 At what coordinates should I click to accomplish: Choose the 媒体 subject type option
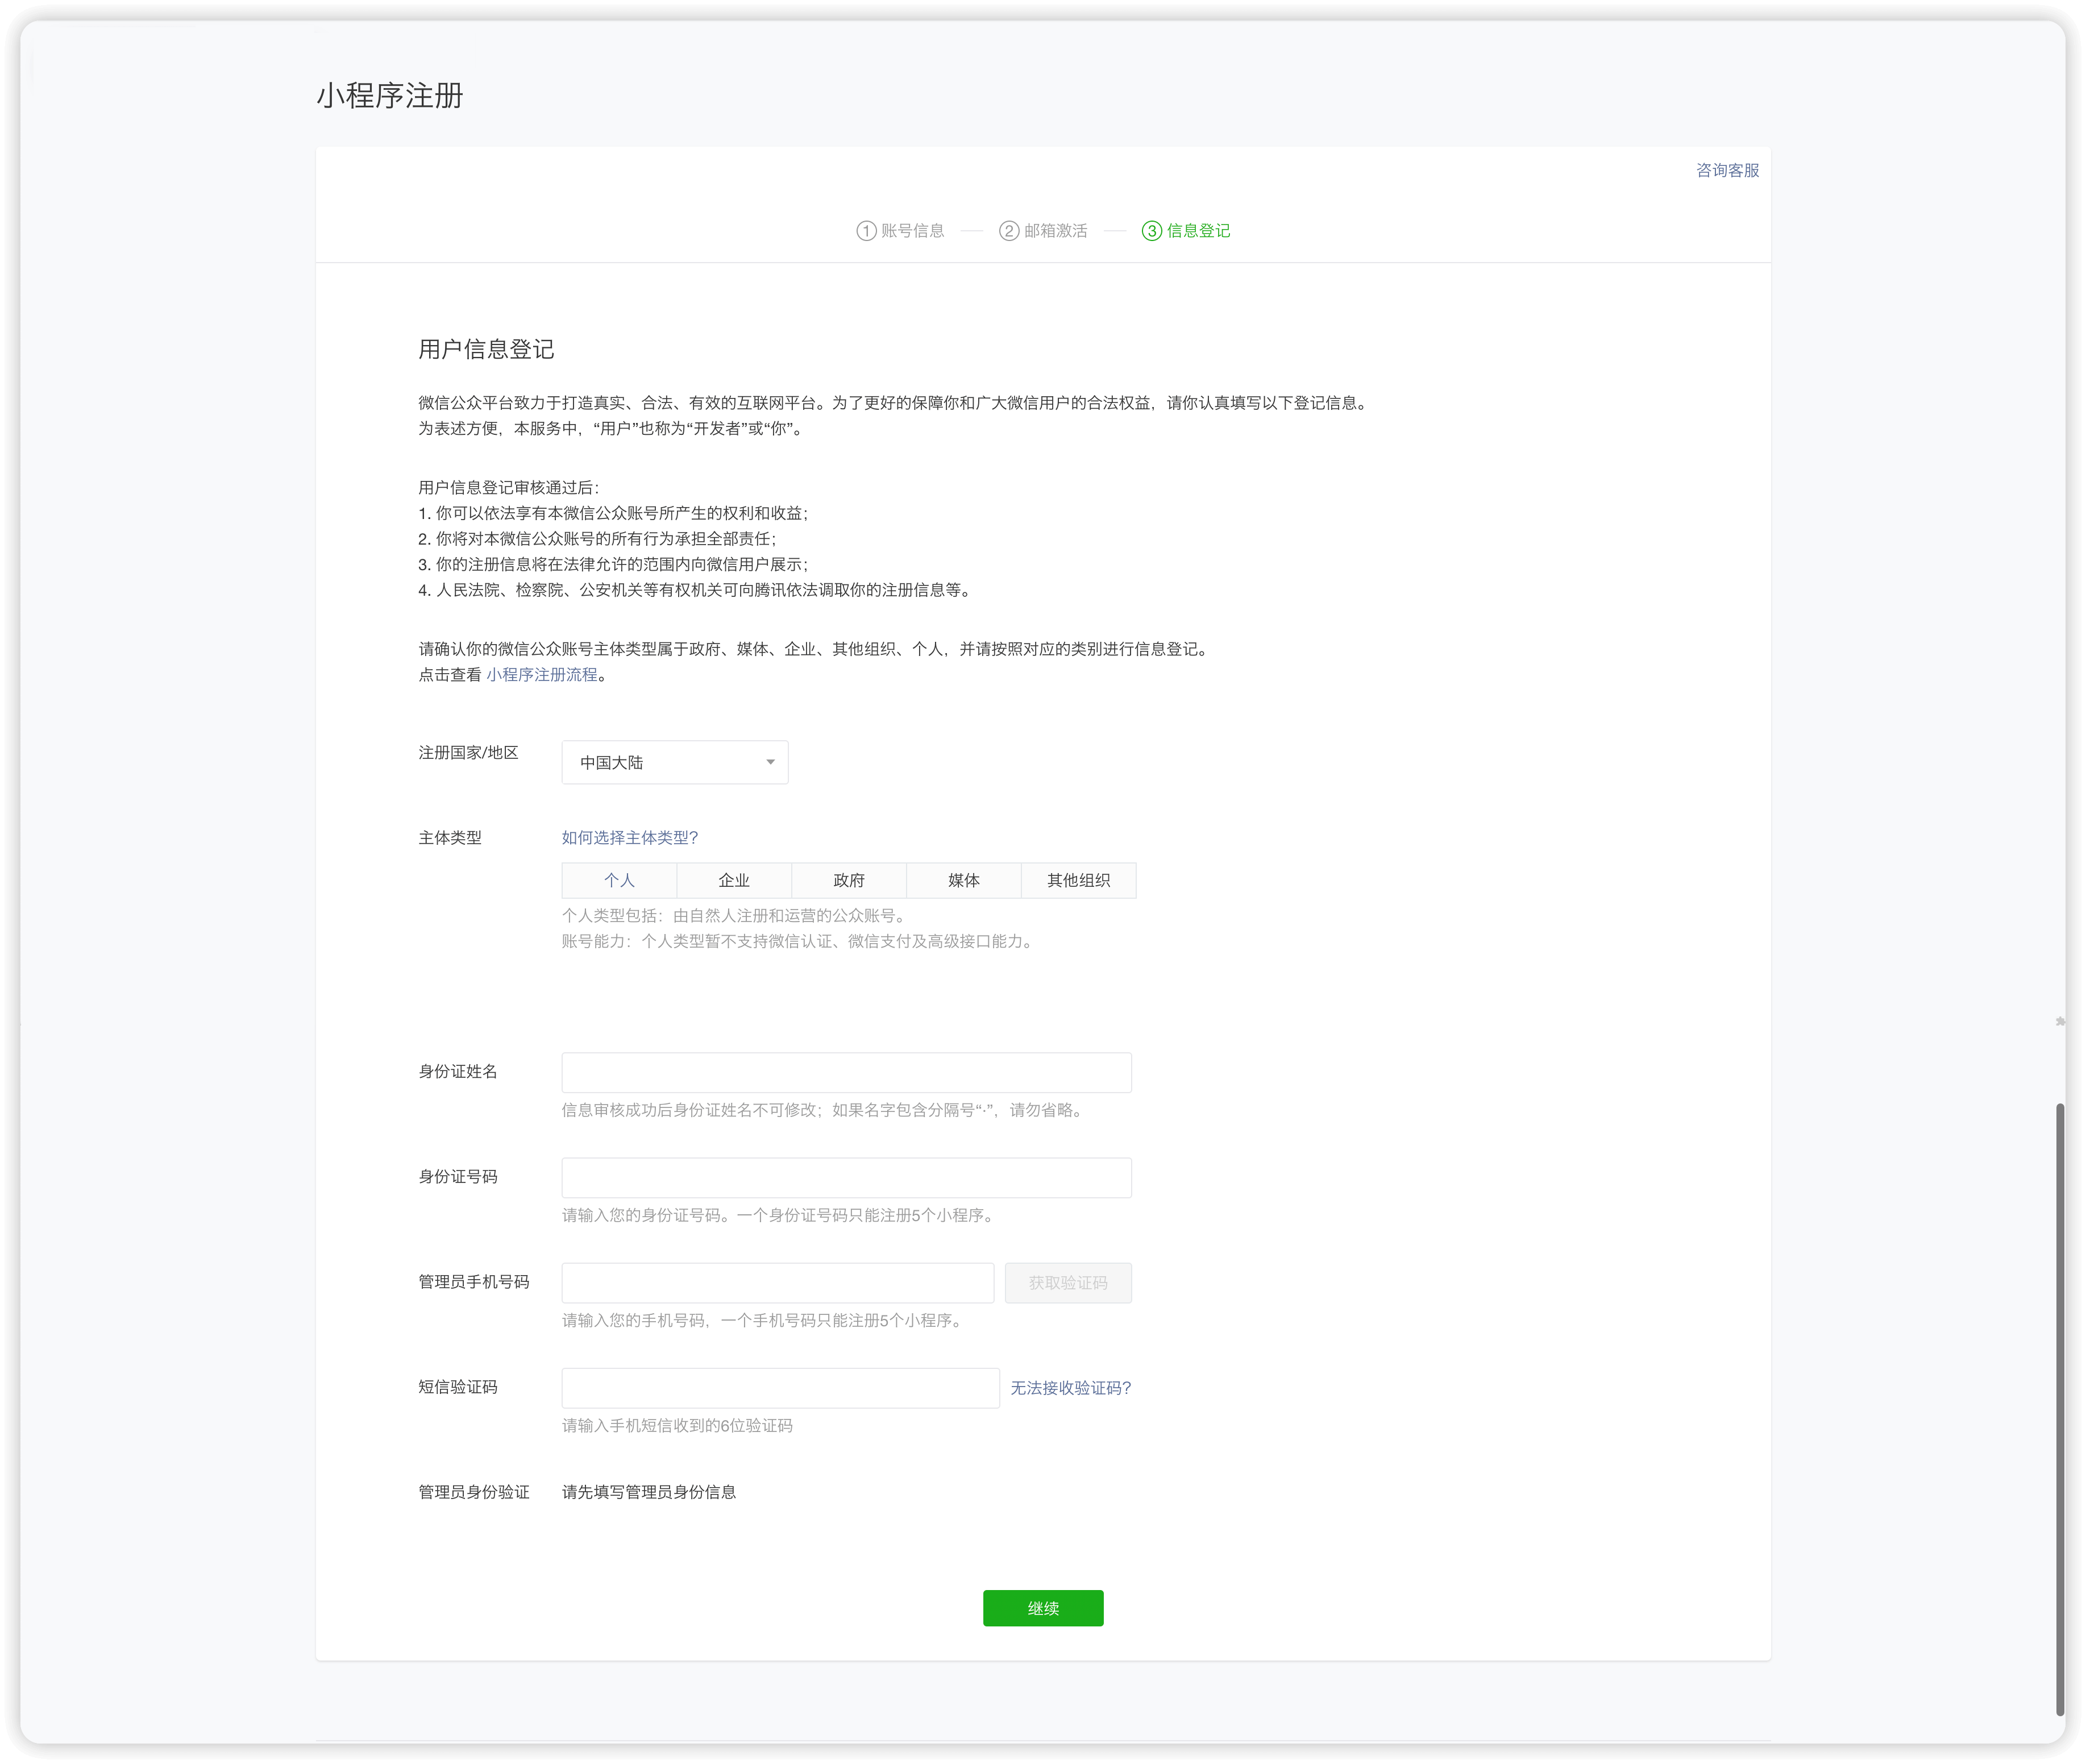coord(962,880)
